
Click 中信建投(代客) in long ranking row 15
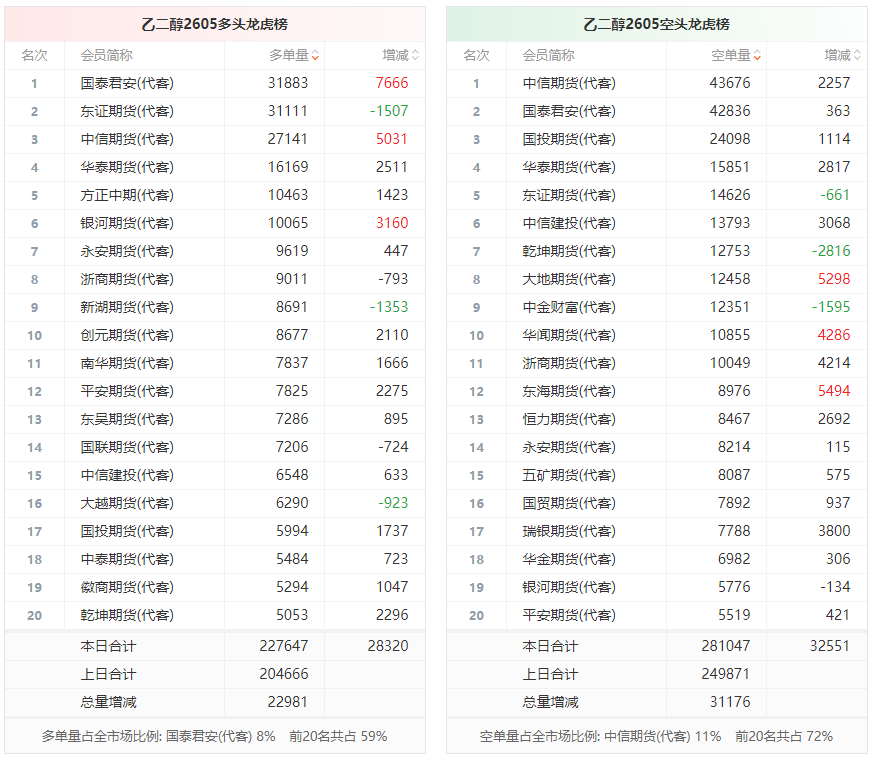127,475
